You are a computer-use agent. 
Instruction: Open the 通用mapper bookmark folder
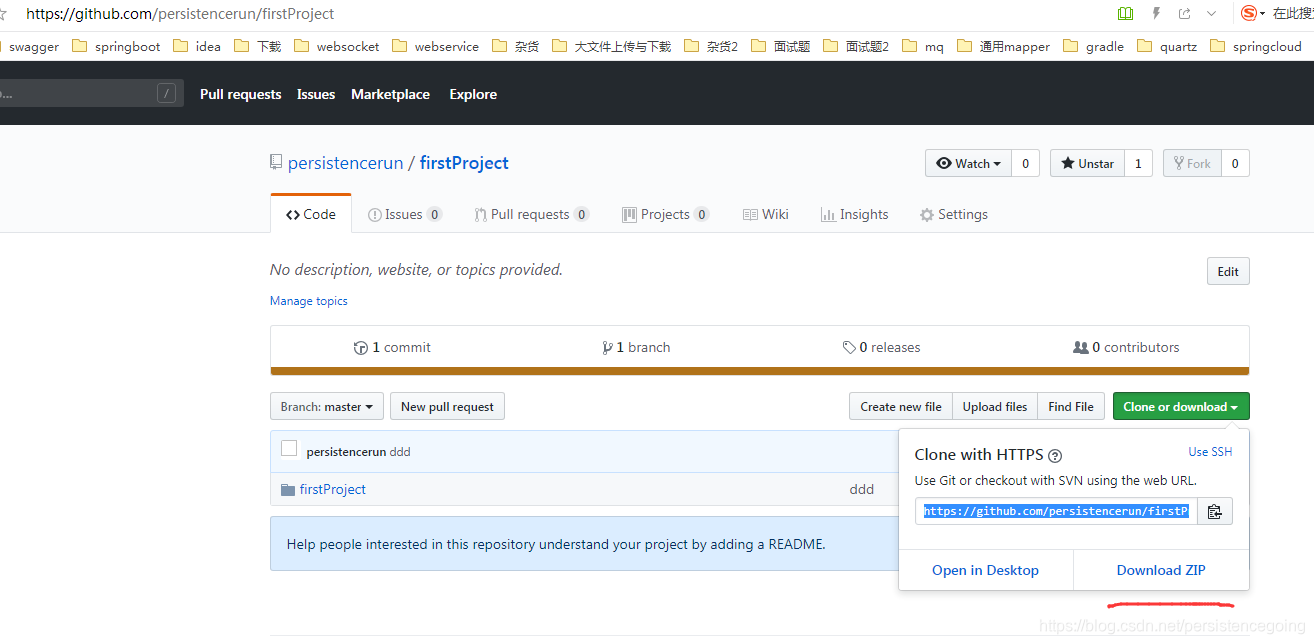[1003, 46]
